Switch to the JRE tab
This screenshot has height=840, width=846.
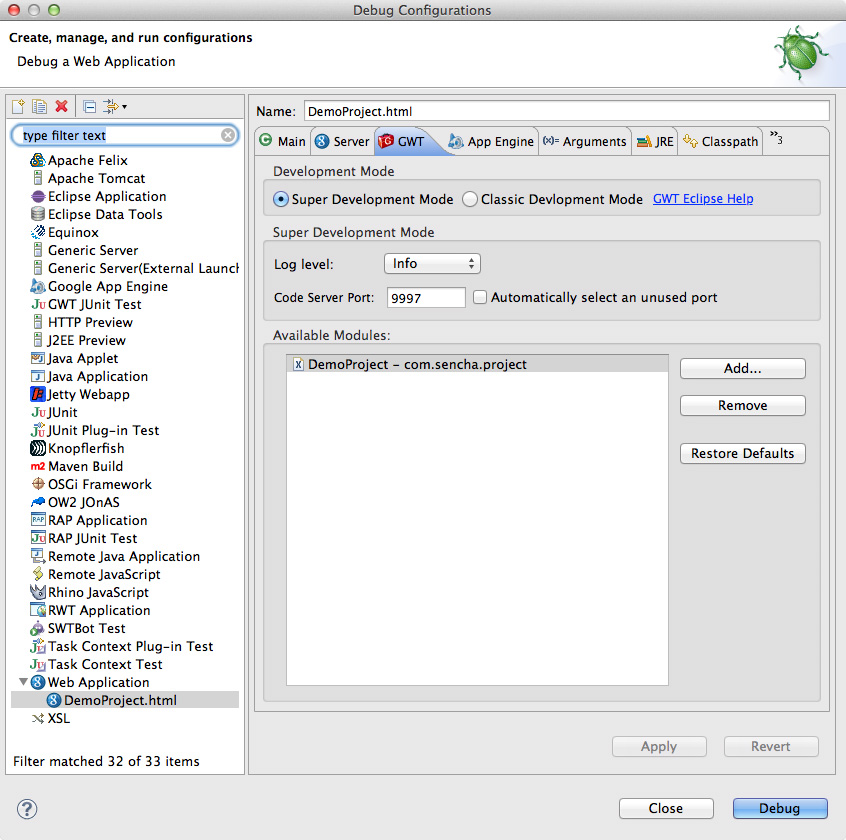[x=655, y=141]
